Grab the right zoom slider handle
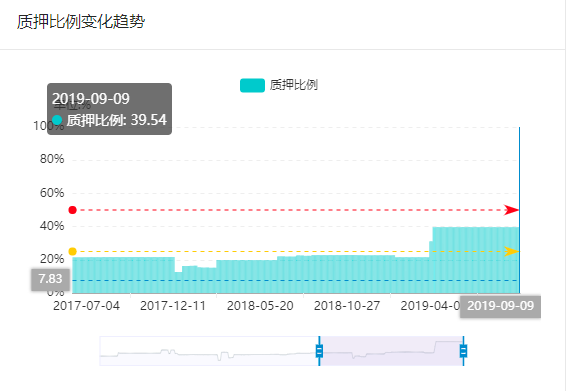The width and height of the screenshot is (566, 391). click(x=463, y=351)
